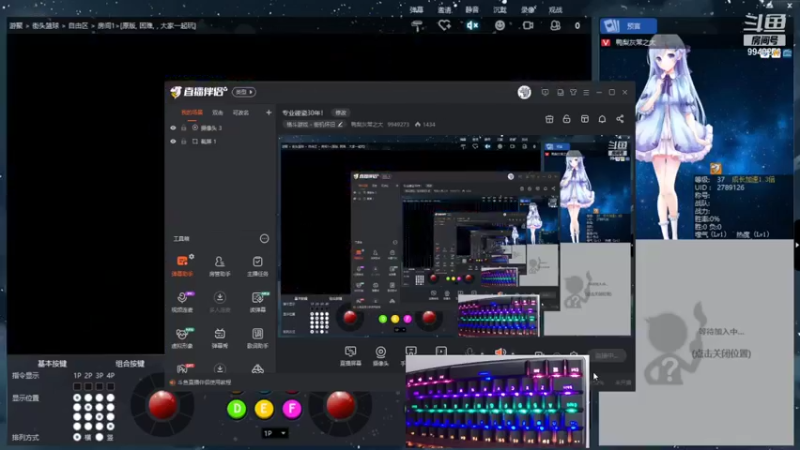Screen dimensions: 800x450
Task: Click the video camera icon in the game toolbar
Action: (x=528, y=25)
